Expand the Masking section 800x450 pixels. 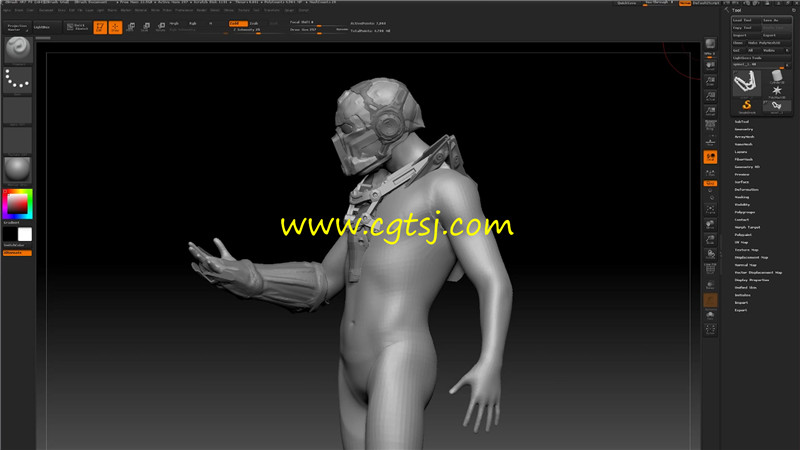point(742,197)
